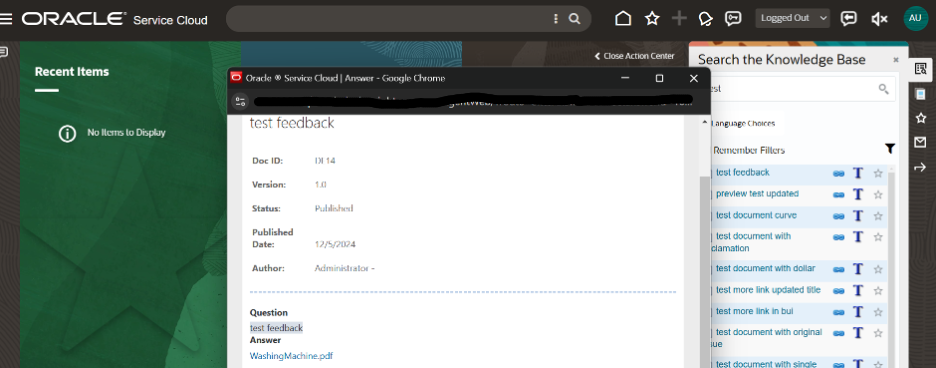Click T icon for 'test more link in bui'
The height and width of the screenshot is (368, 936).
(x=858, y=312)
